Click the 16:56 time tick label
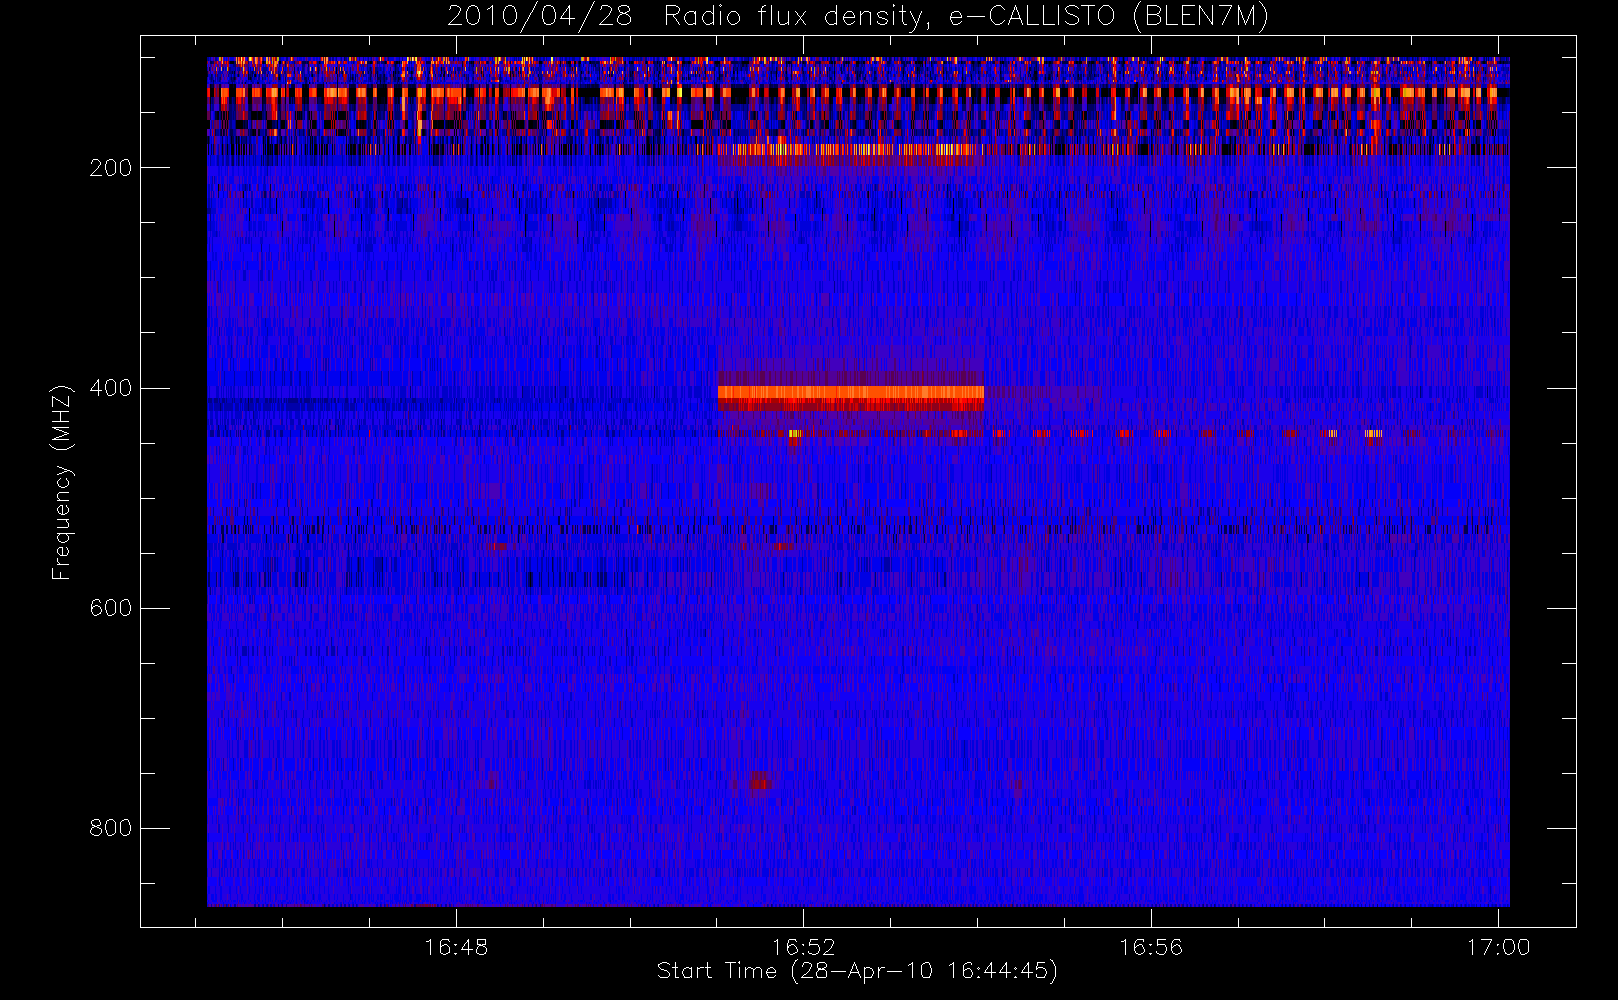Image resolution: width=1618 pixels, height=1000 pixels. coord(1150,947)
